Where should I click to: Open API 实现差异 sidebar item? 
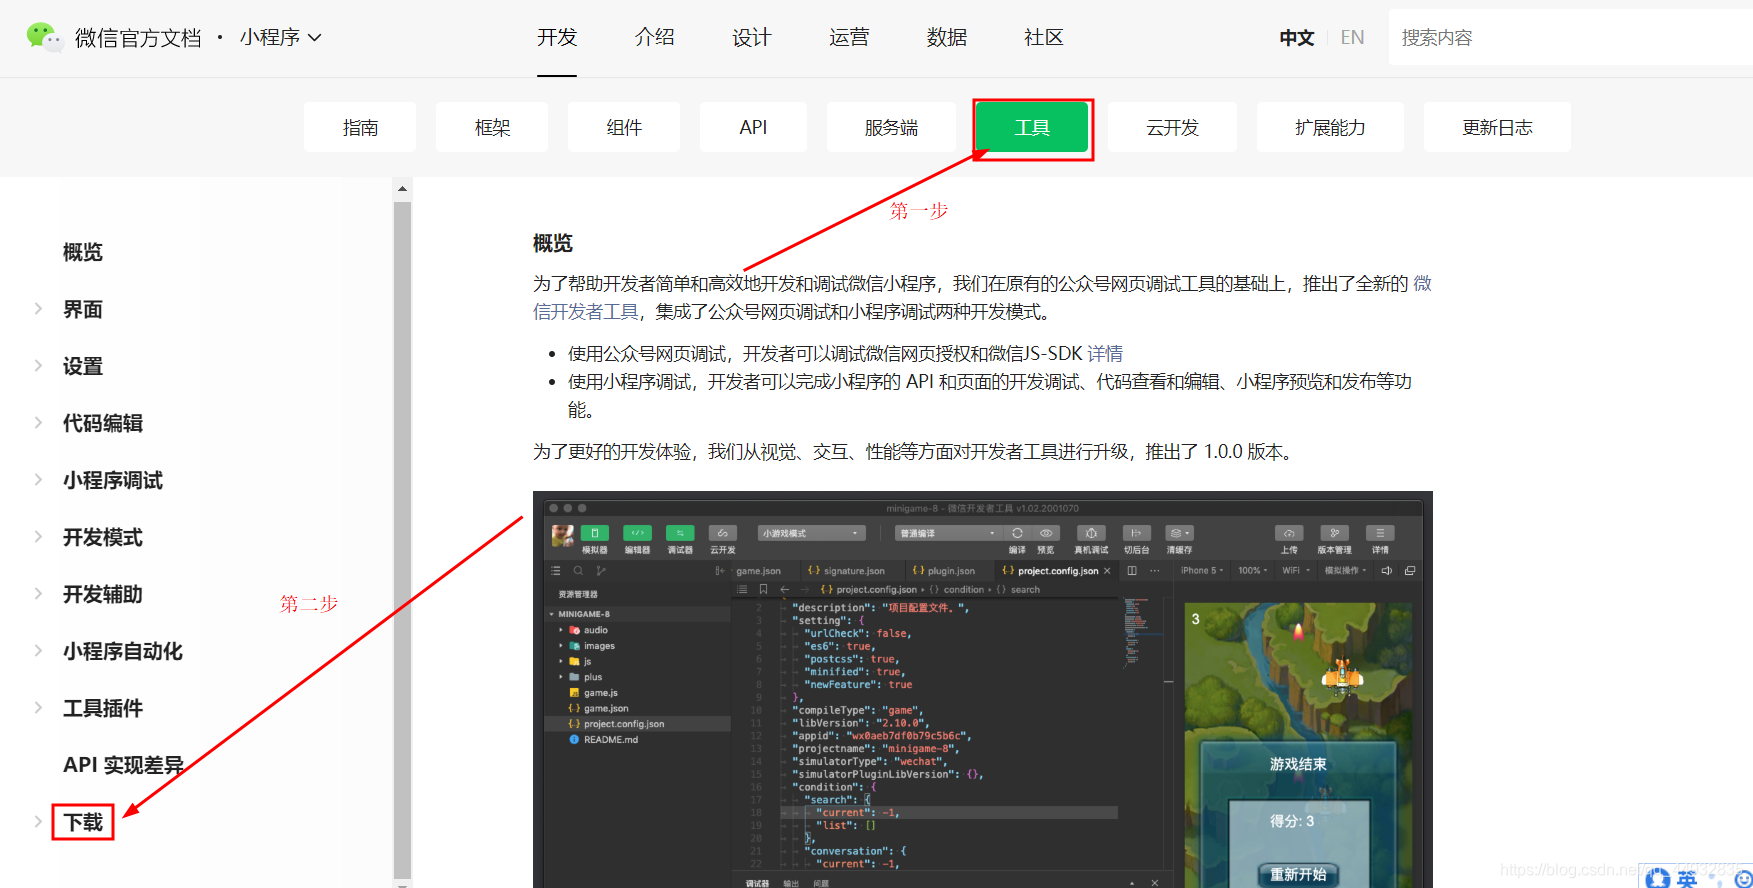pyautogui.click(x=123, y=765)
